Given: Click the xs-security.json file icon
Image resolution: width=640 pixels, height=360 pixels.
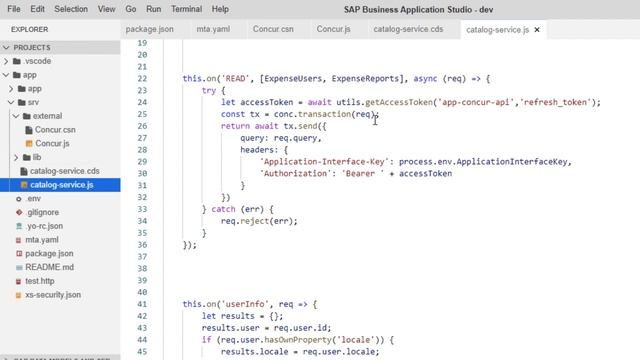Looking at the screenshot, I should click(x=18, y=295).
